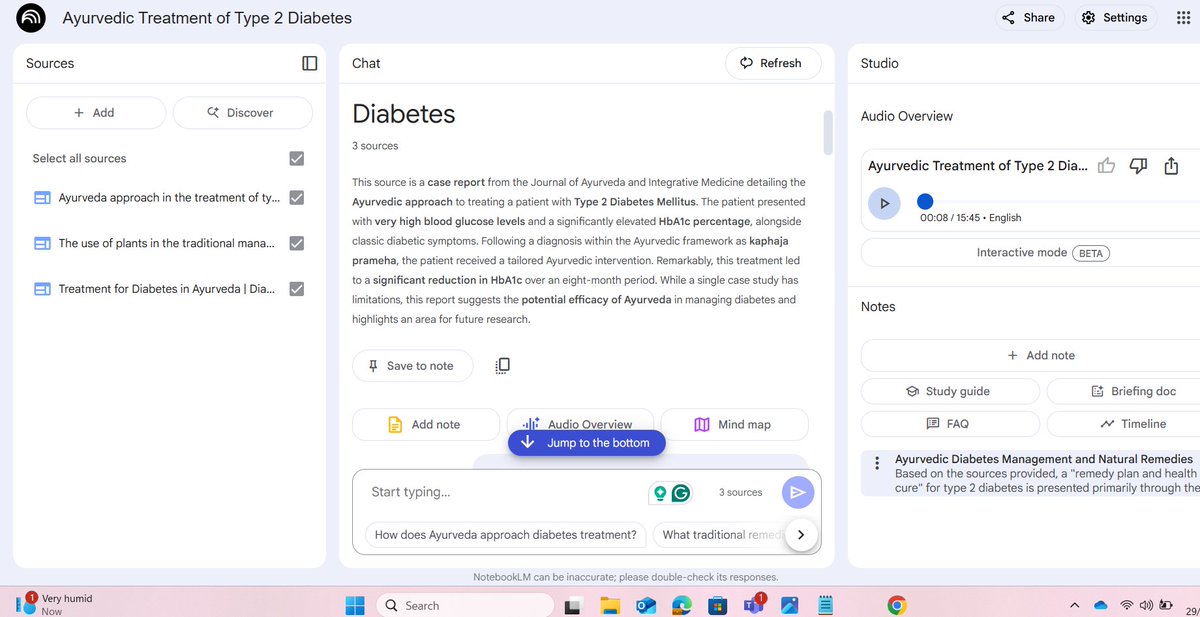This screenshot has height=617, width=1200.
Task: Give thumbs up to audio overview
Action: (x=1106, y=166)
